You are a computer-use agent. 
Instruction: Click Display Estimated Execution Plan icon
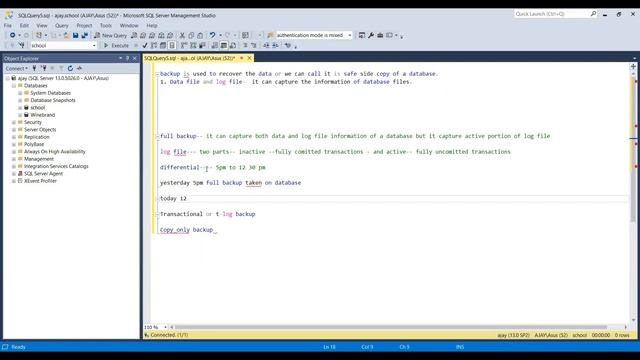(x=154, y=45)
